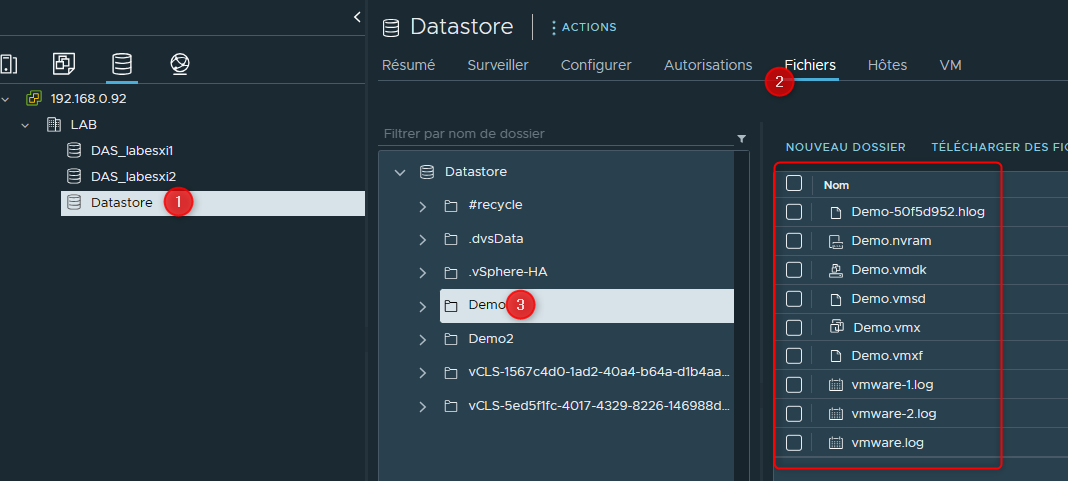Image resolution: width=1068 pixels, height=481 pixels.
Task: Check the box for Demo.nvram
Action: 794,240
